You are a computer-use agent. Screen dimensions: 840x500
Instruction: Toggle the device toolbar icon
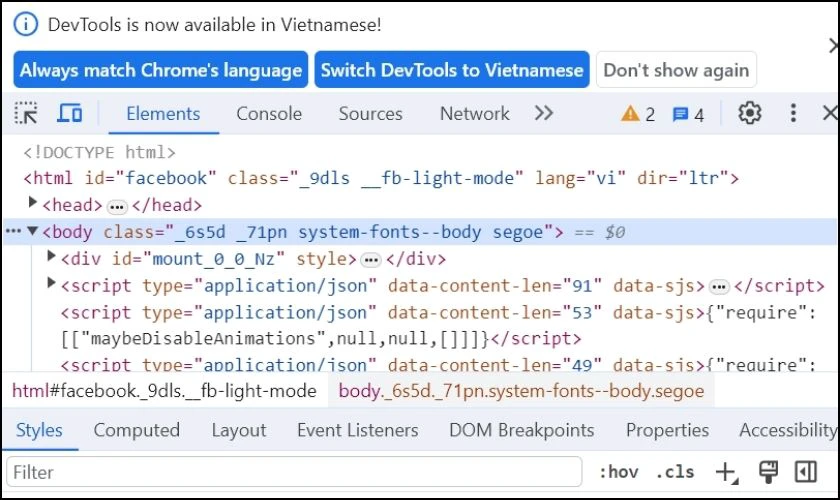(70, 114)
